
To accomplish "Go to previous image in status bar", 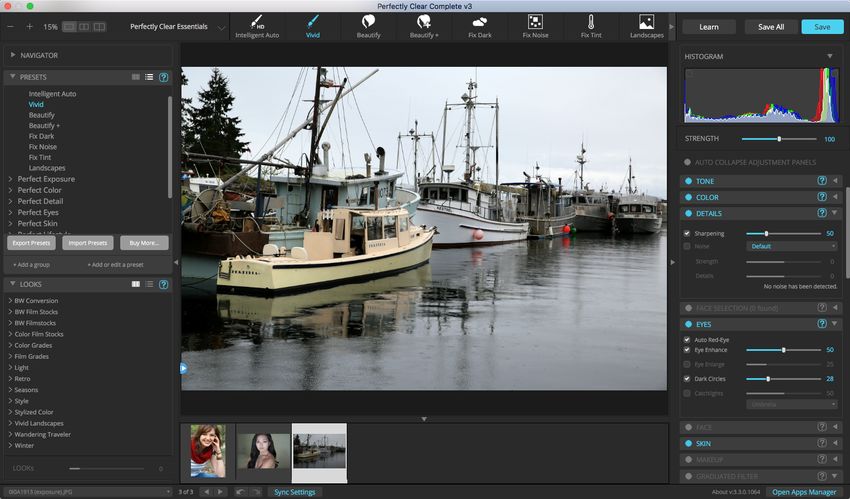I will click(x=206, y=491).
